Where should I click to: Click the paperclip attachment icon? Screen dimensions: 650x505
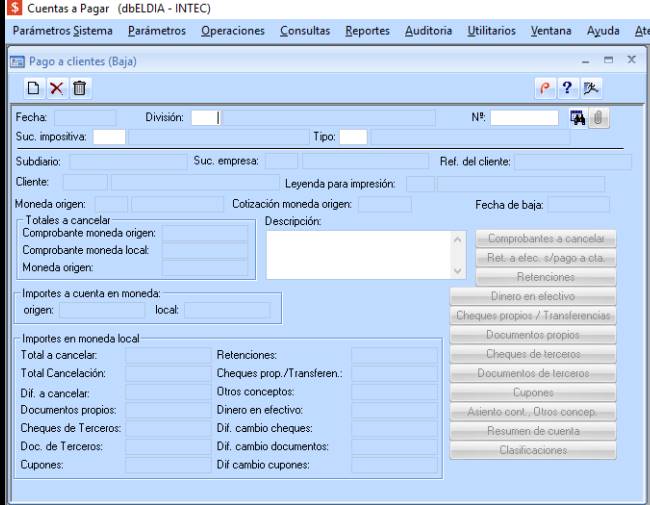point(598,118)
